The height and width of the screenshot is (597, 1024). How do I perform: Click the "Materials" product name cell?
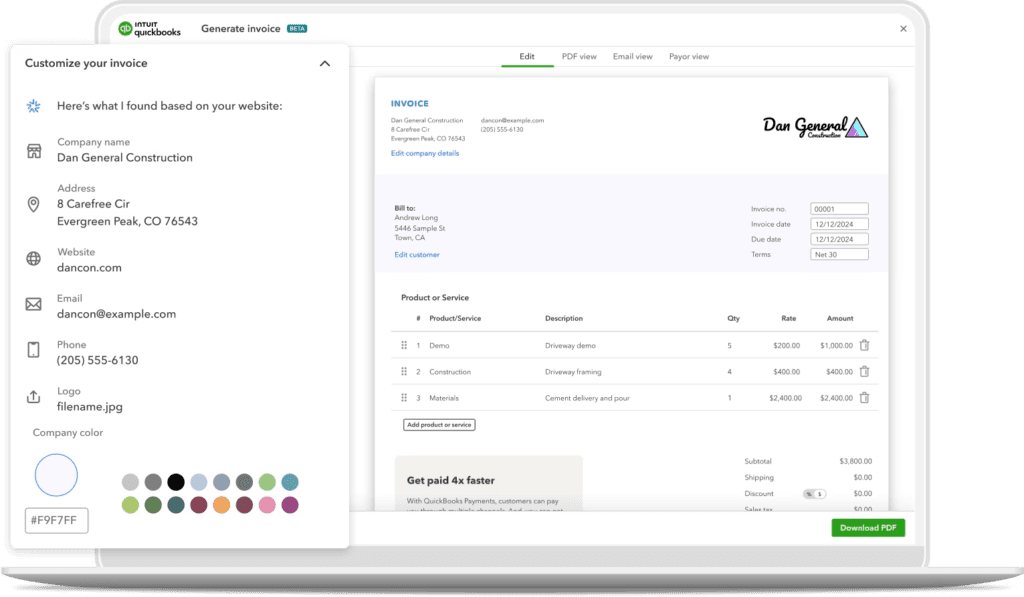444,398
